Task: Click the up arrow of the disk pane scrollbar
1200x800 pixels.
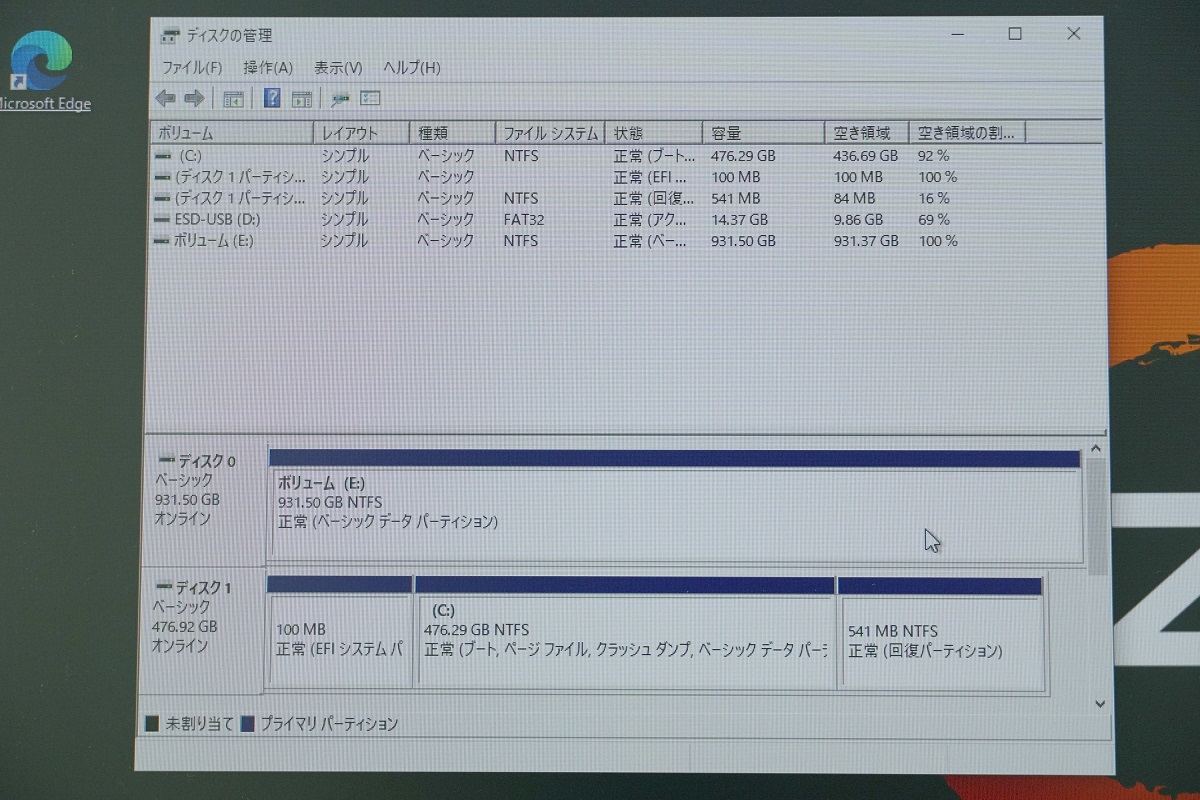Action: [x=1096, y=450]
